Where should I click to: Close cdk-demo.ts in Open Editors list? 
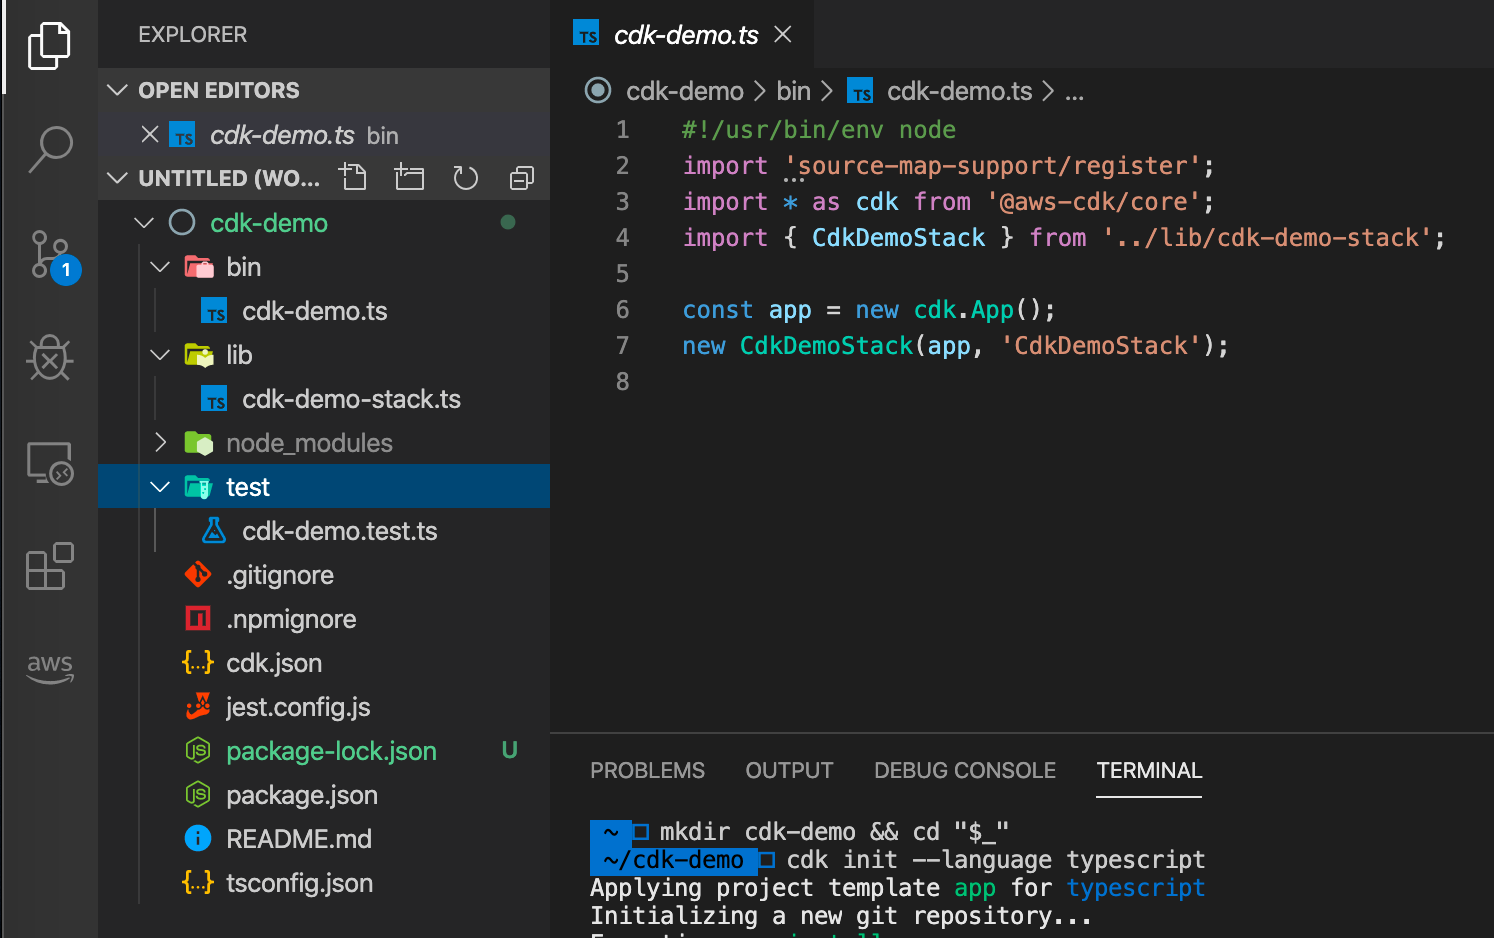point(150,134)
